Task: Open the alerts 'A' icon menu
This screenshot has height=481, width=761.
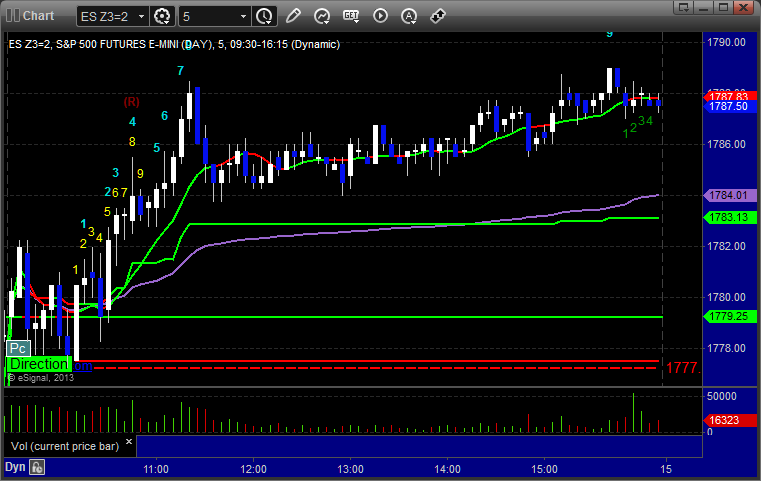Action: pyautogui.click(x=409, y=16)
